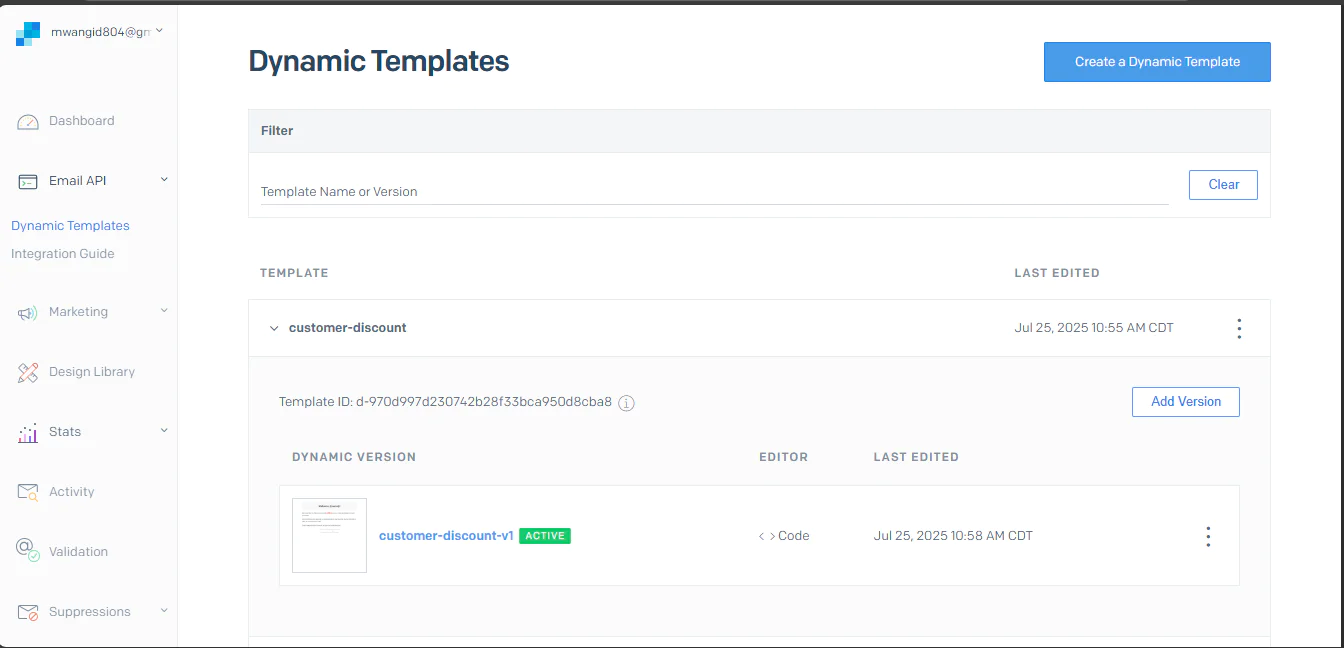Open the Activity feed icon

[x=25, y=491]
